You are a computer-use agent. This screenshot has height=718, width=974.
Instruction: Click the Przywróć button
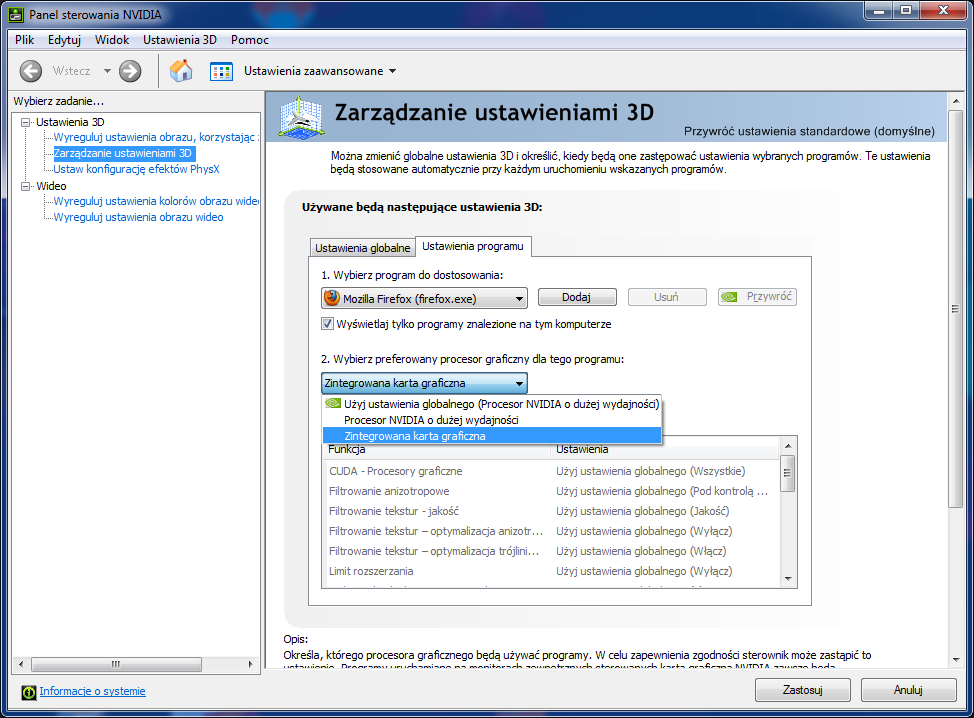[x=757, y=297]
